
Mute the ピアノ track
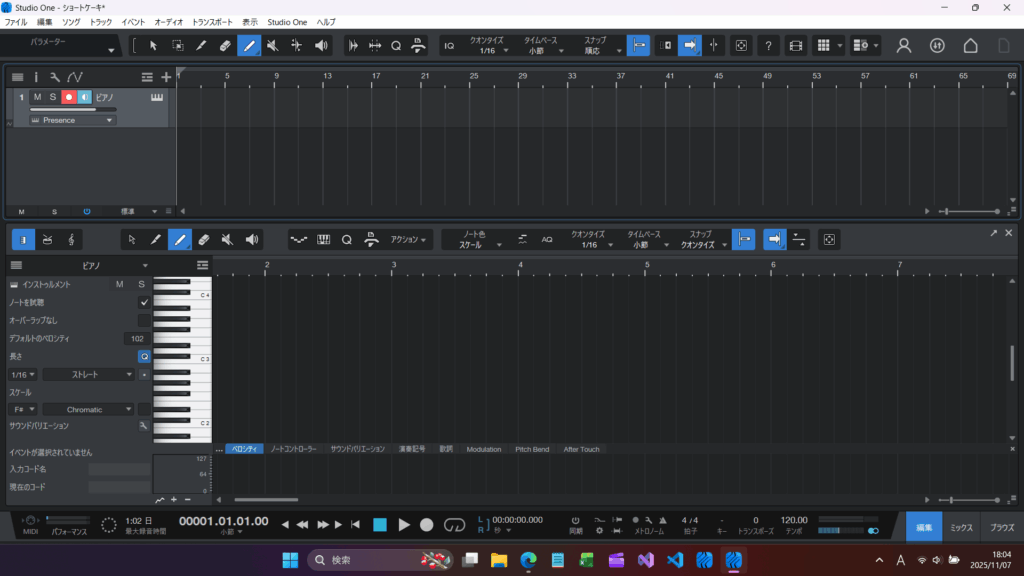point(37,97)
